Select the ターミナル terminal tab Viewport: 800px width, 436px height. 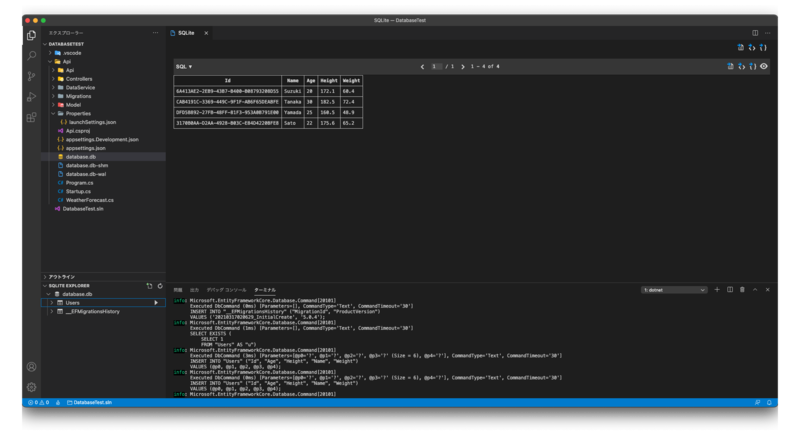265,290
